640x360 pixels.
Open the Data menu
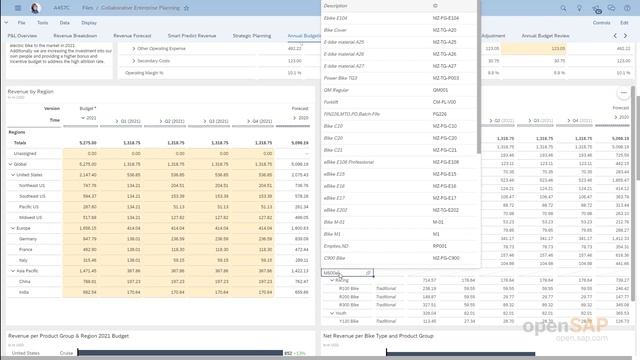tap(64, 23)
